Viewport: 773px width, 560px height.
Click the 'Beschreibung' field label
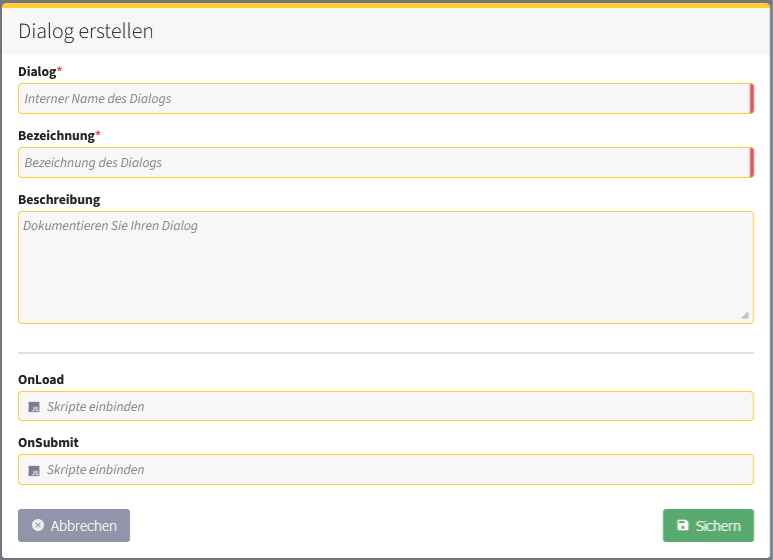tap(59, 199)
